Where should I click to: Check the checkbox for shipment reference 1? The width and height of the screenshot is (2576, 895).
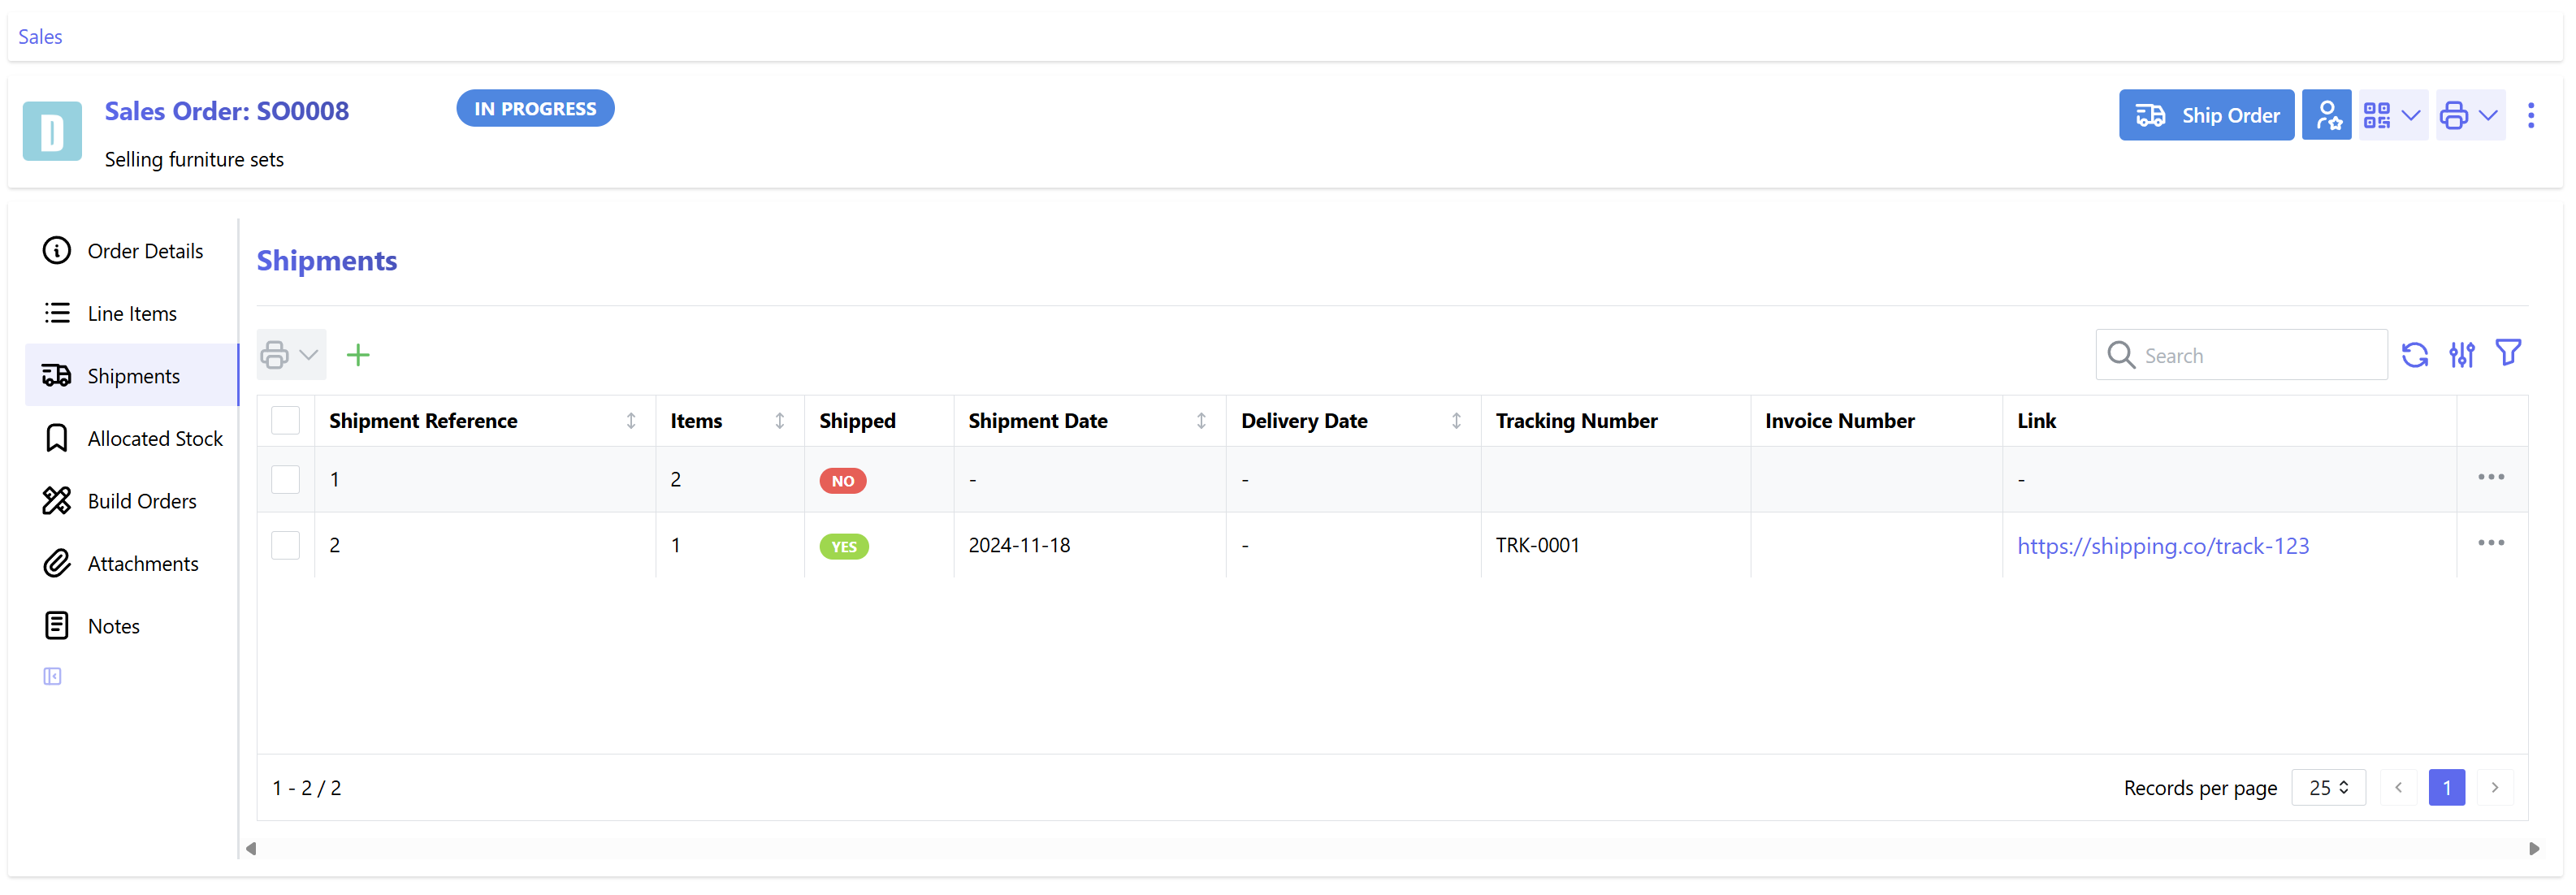coord(286,479)
